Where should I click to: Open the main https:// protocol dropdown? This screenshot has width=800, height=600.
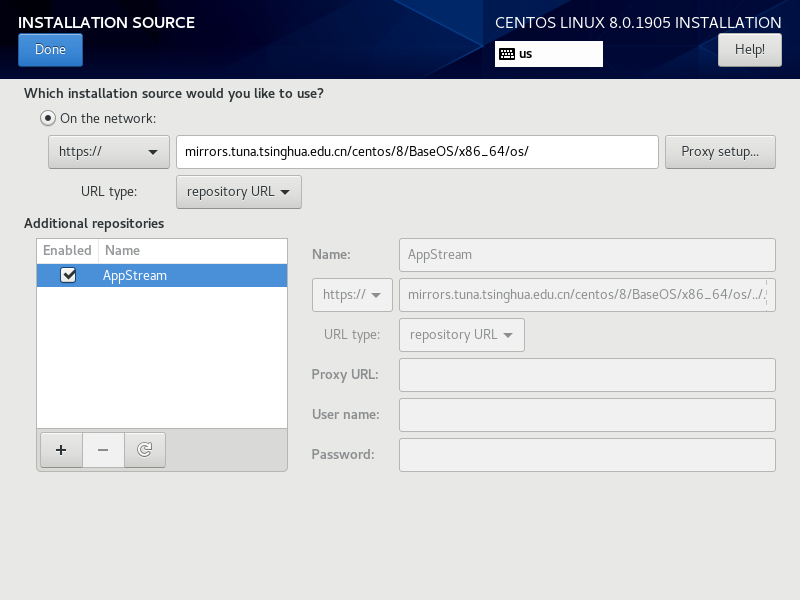(109, 152)
